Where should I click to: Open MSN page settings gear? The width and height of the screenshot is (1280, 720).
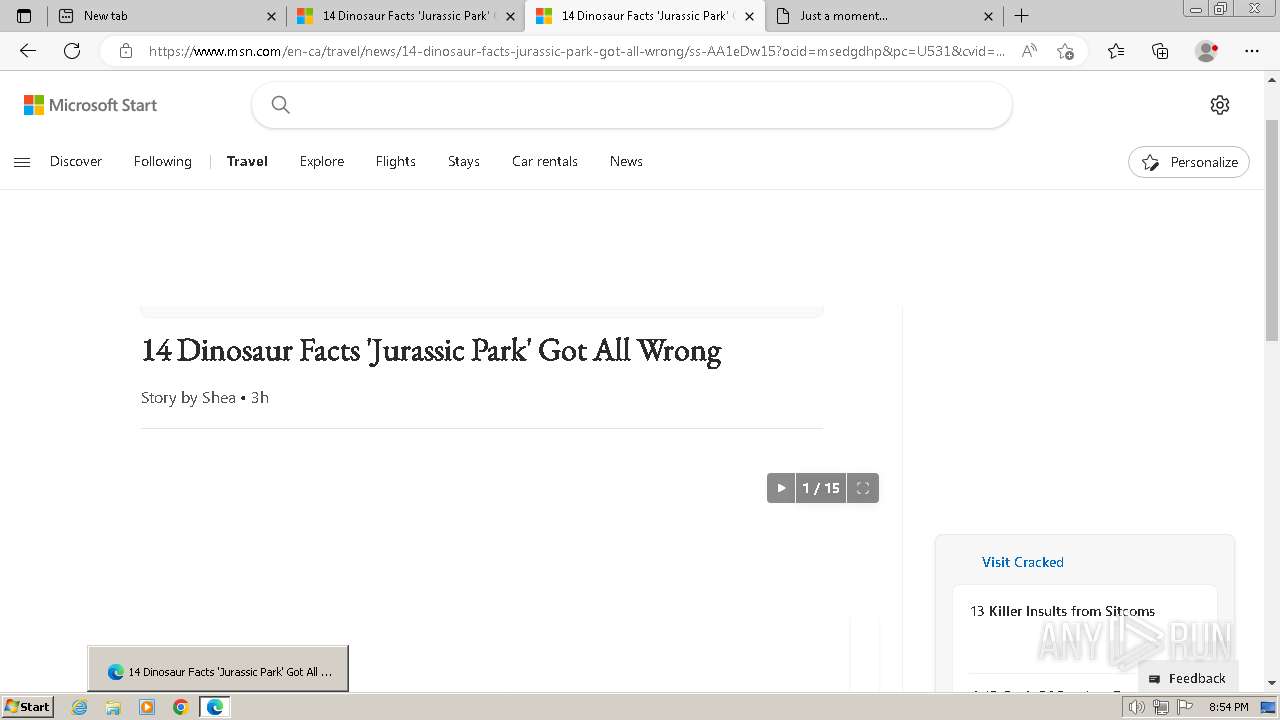coord(1220,105)
